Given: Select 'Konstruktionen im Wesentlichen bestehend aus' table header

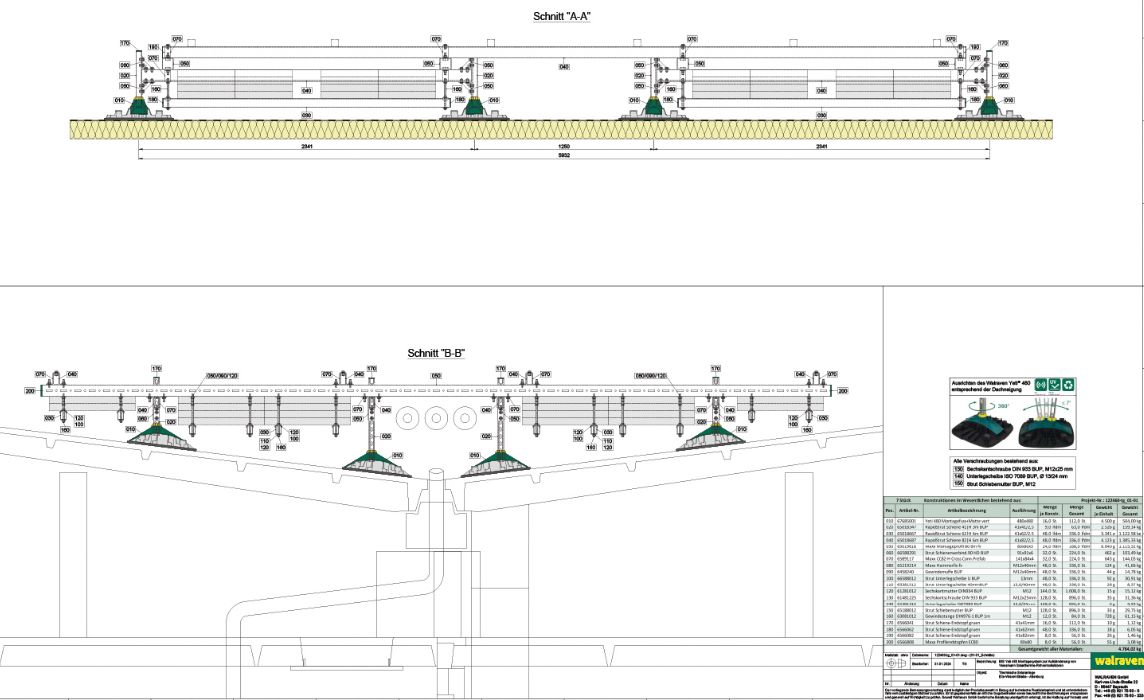Looking at the screenshot, I should pyautogui.click(x=971, y=501).
